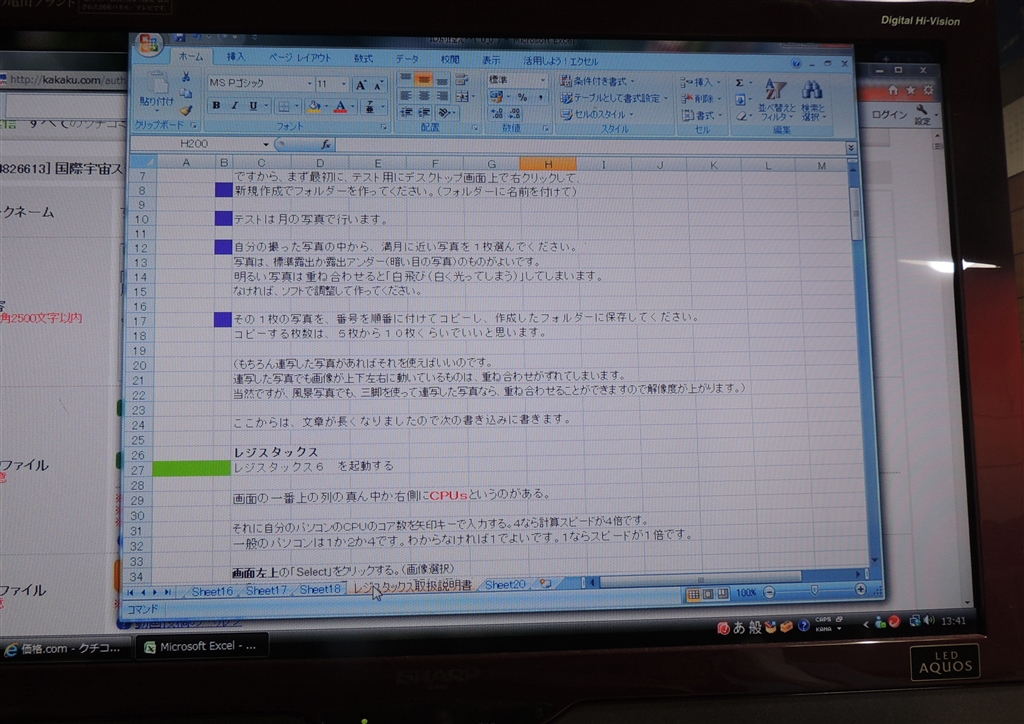Toggle Underline formatting

(253, 105)
